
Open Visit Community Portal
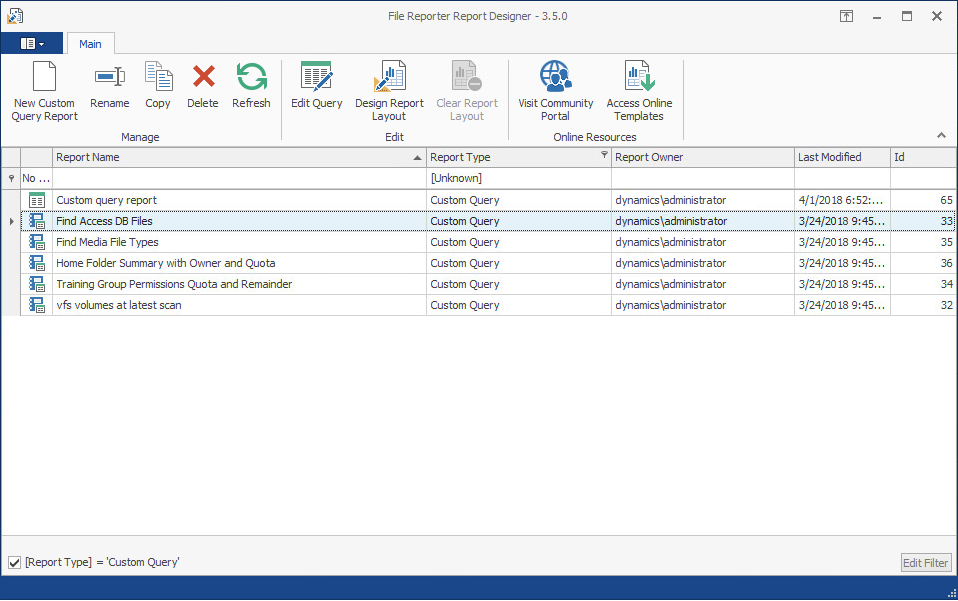(555, 78)
